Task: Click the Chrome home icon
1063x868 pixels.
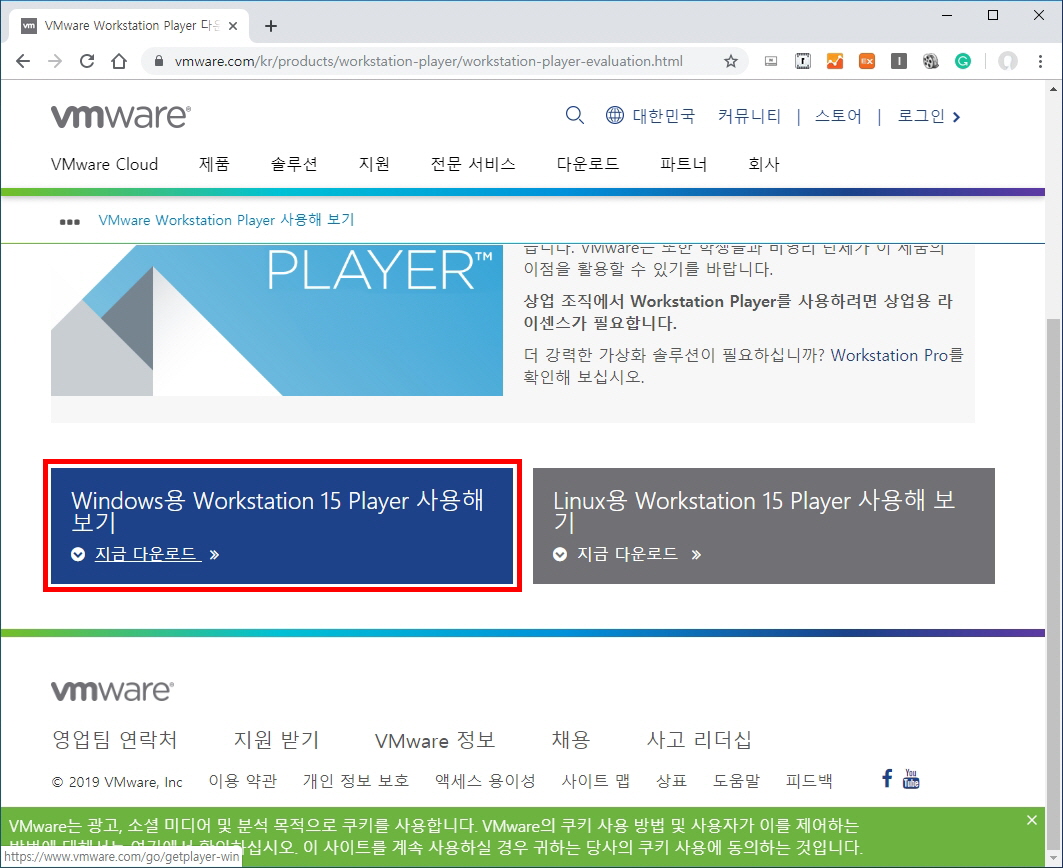Action: tap(119, 60)
